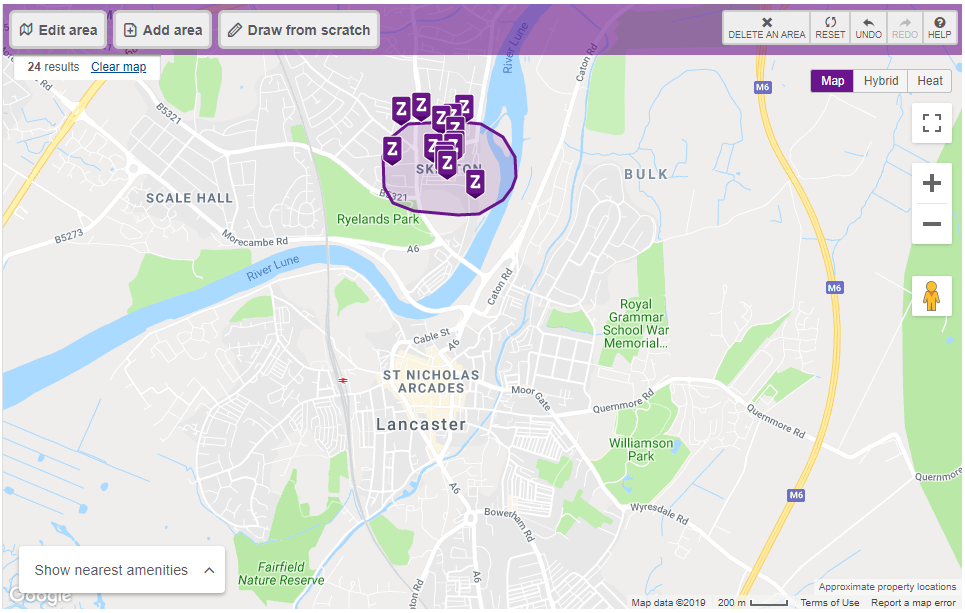Switch map to Heat view

point(929,81)
